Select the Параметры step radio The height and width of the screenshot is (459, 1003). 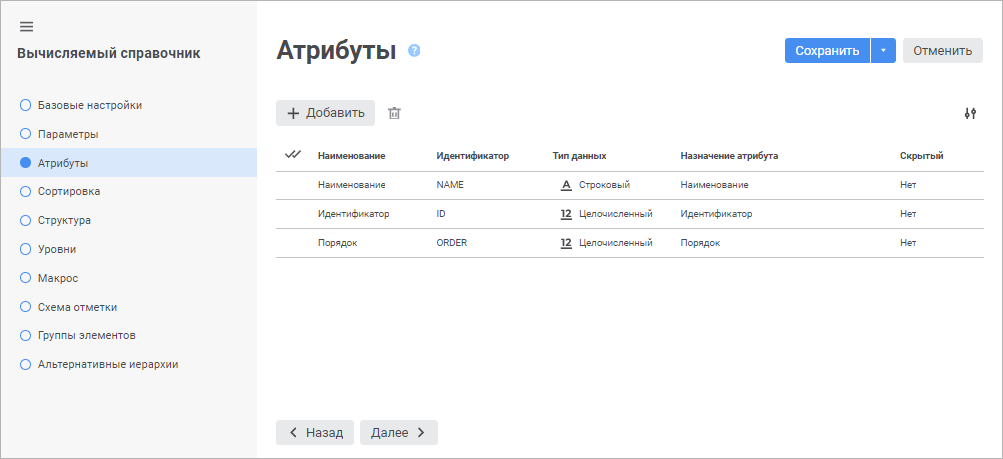26,134
